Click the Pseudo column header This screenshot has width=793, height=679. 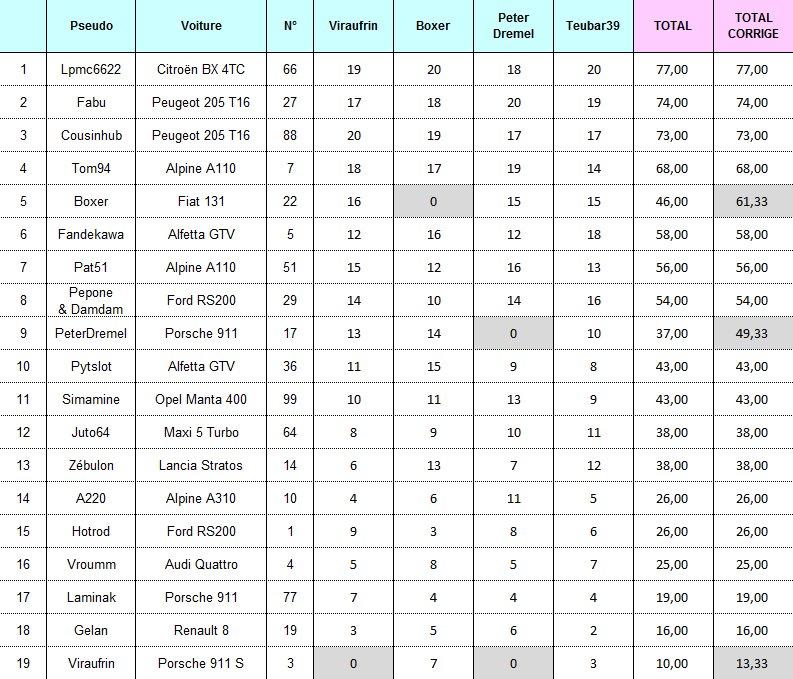pos(91,25)
